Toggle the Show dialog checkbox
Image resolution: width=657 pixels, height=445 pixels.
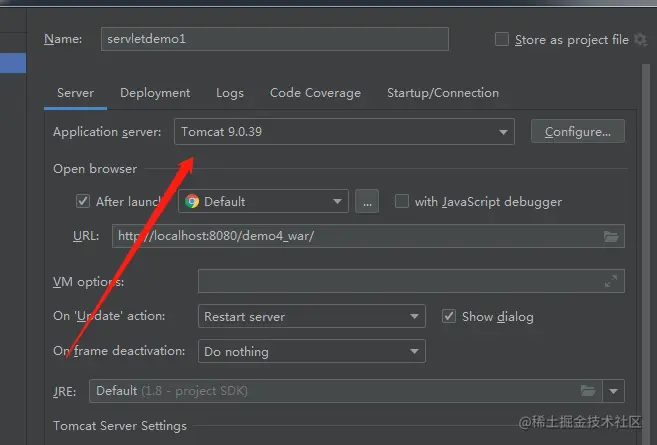pyautogui.click(x=449, y=316)
